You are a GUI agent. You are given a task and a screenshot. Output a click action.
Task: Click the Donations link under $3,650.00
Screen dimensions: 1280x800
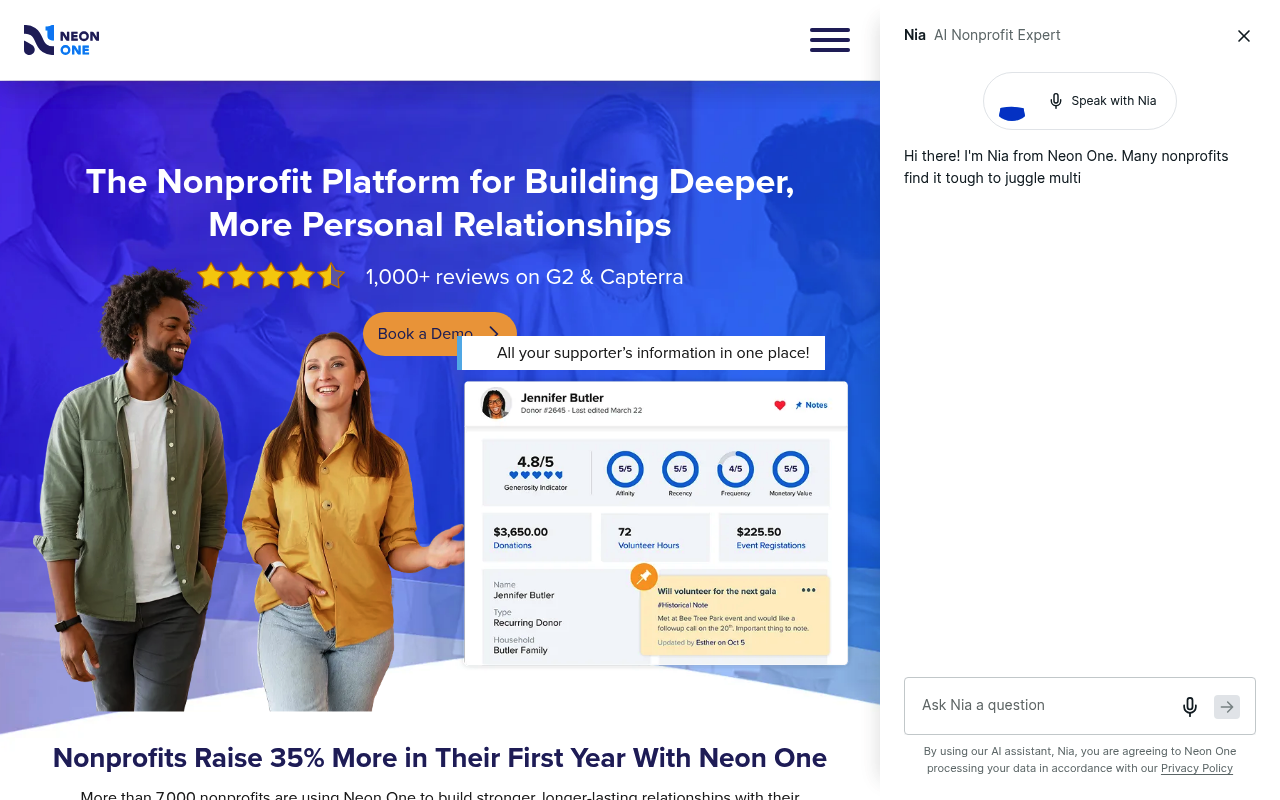tap(513, 546)
